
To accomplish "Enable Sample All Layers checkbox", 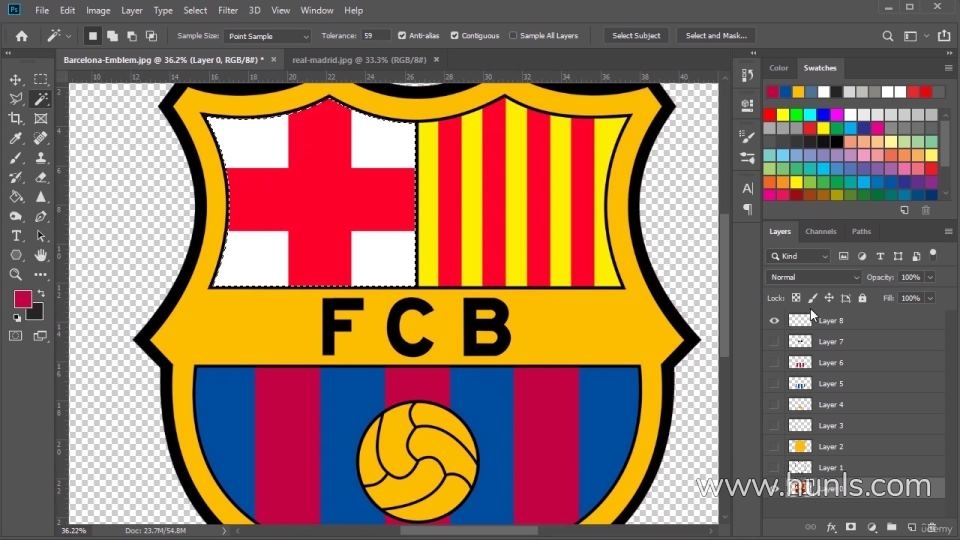I will point(513,36).
